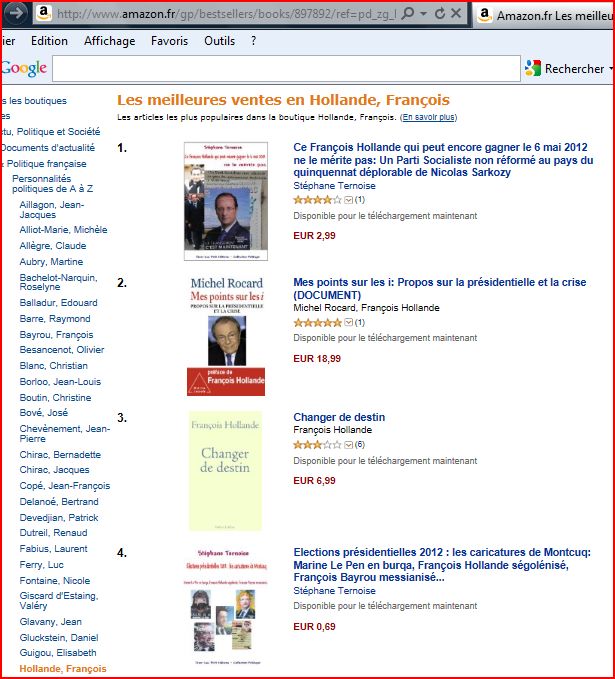The width and height of the screenshot is (615, 679).
Task: Open the Edition menu
Action: (x=49, y=41)
